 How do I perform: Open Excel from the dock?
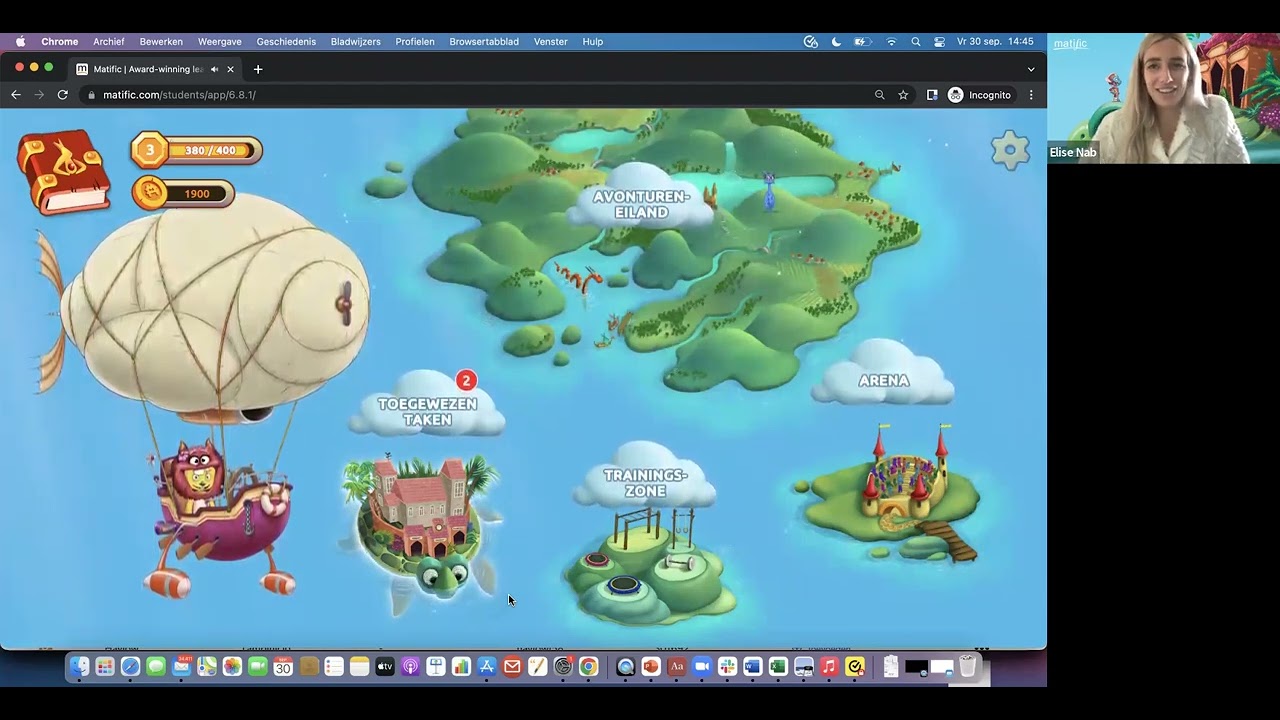tap(778, 667)
